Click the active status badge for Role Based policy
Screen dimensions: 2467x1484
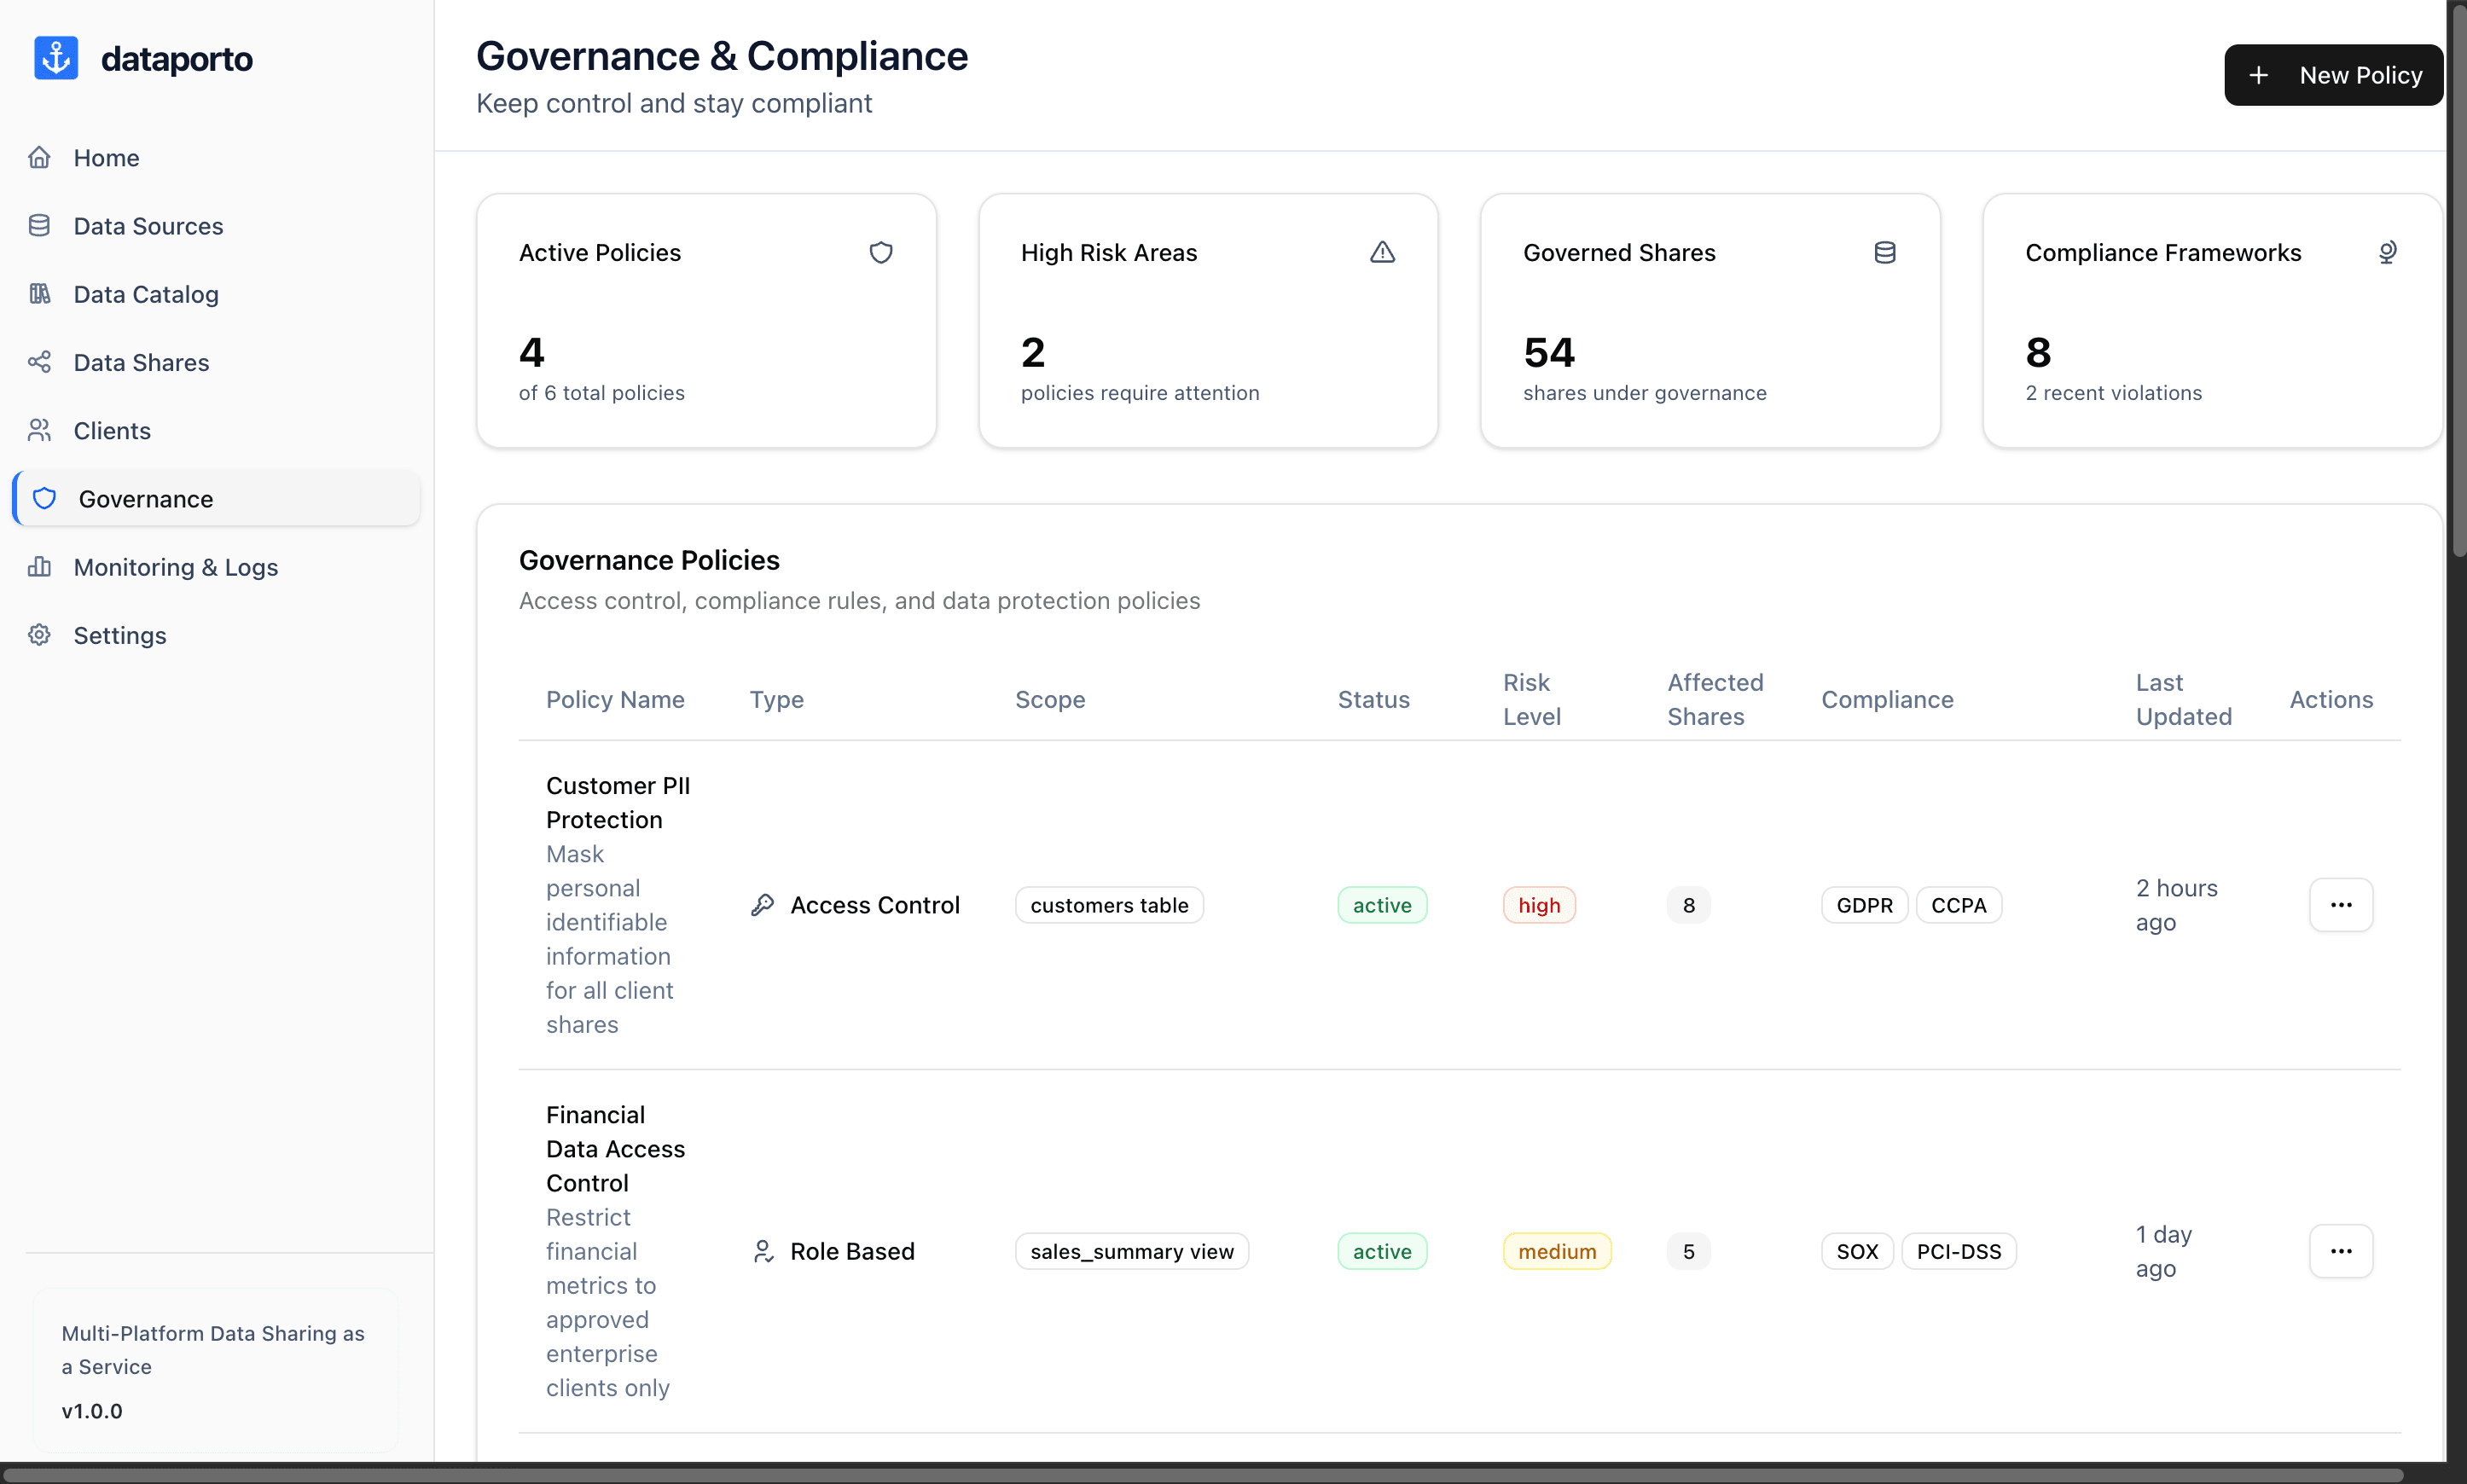tap(1381, 1251)
